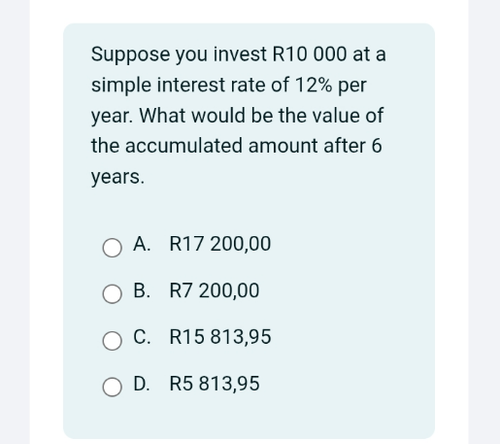Pick the option D radio button

tap(112, 387)
